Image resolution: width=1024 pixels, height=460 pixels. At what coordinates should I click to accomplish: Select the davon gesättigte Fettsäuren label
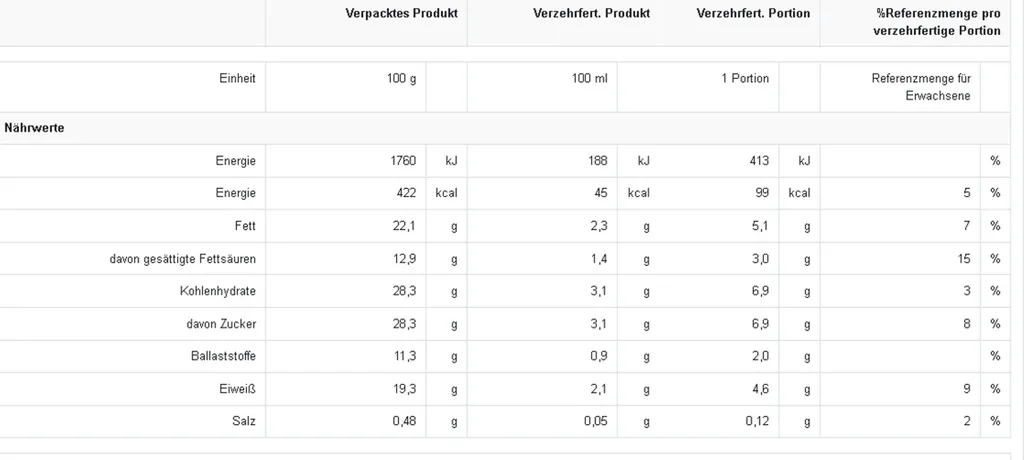pos(183,259)
